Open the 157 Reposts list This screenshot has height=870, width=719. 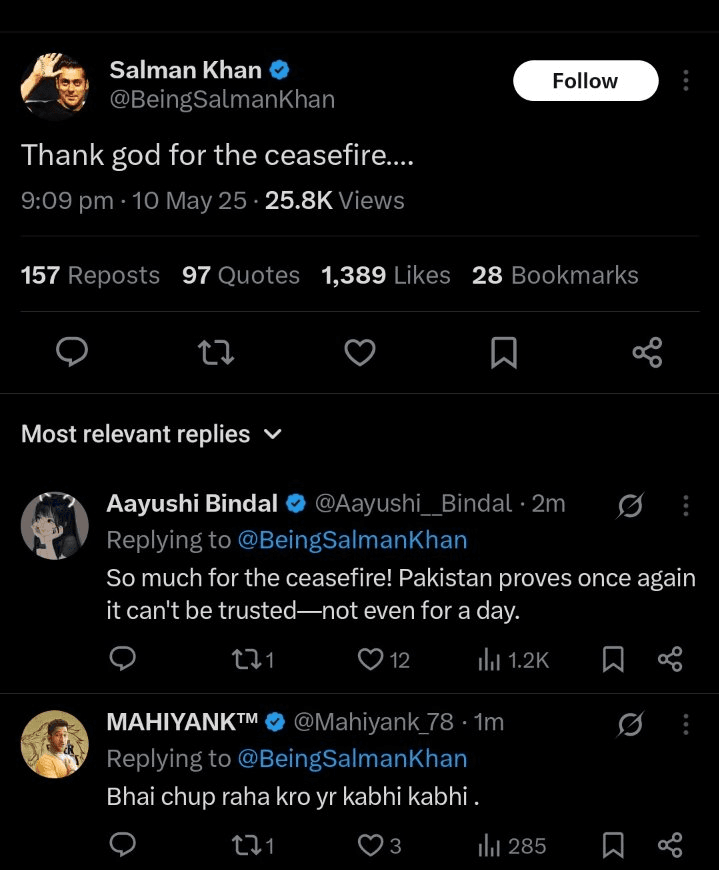[x=90, y=275]
